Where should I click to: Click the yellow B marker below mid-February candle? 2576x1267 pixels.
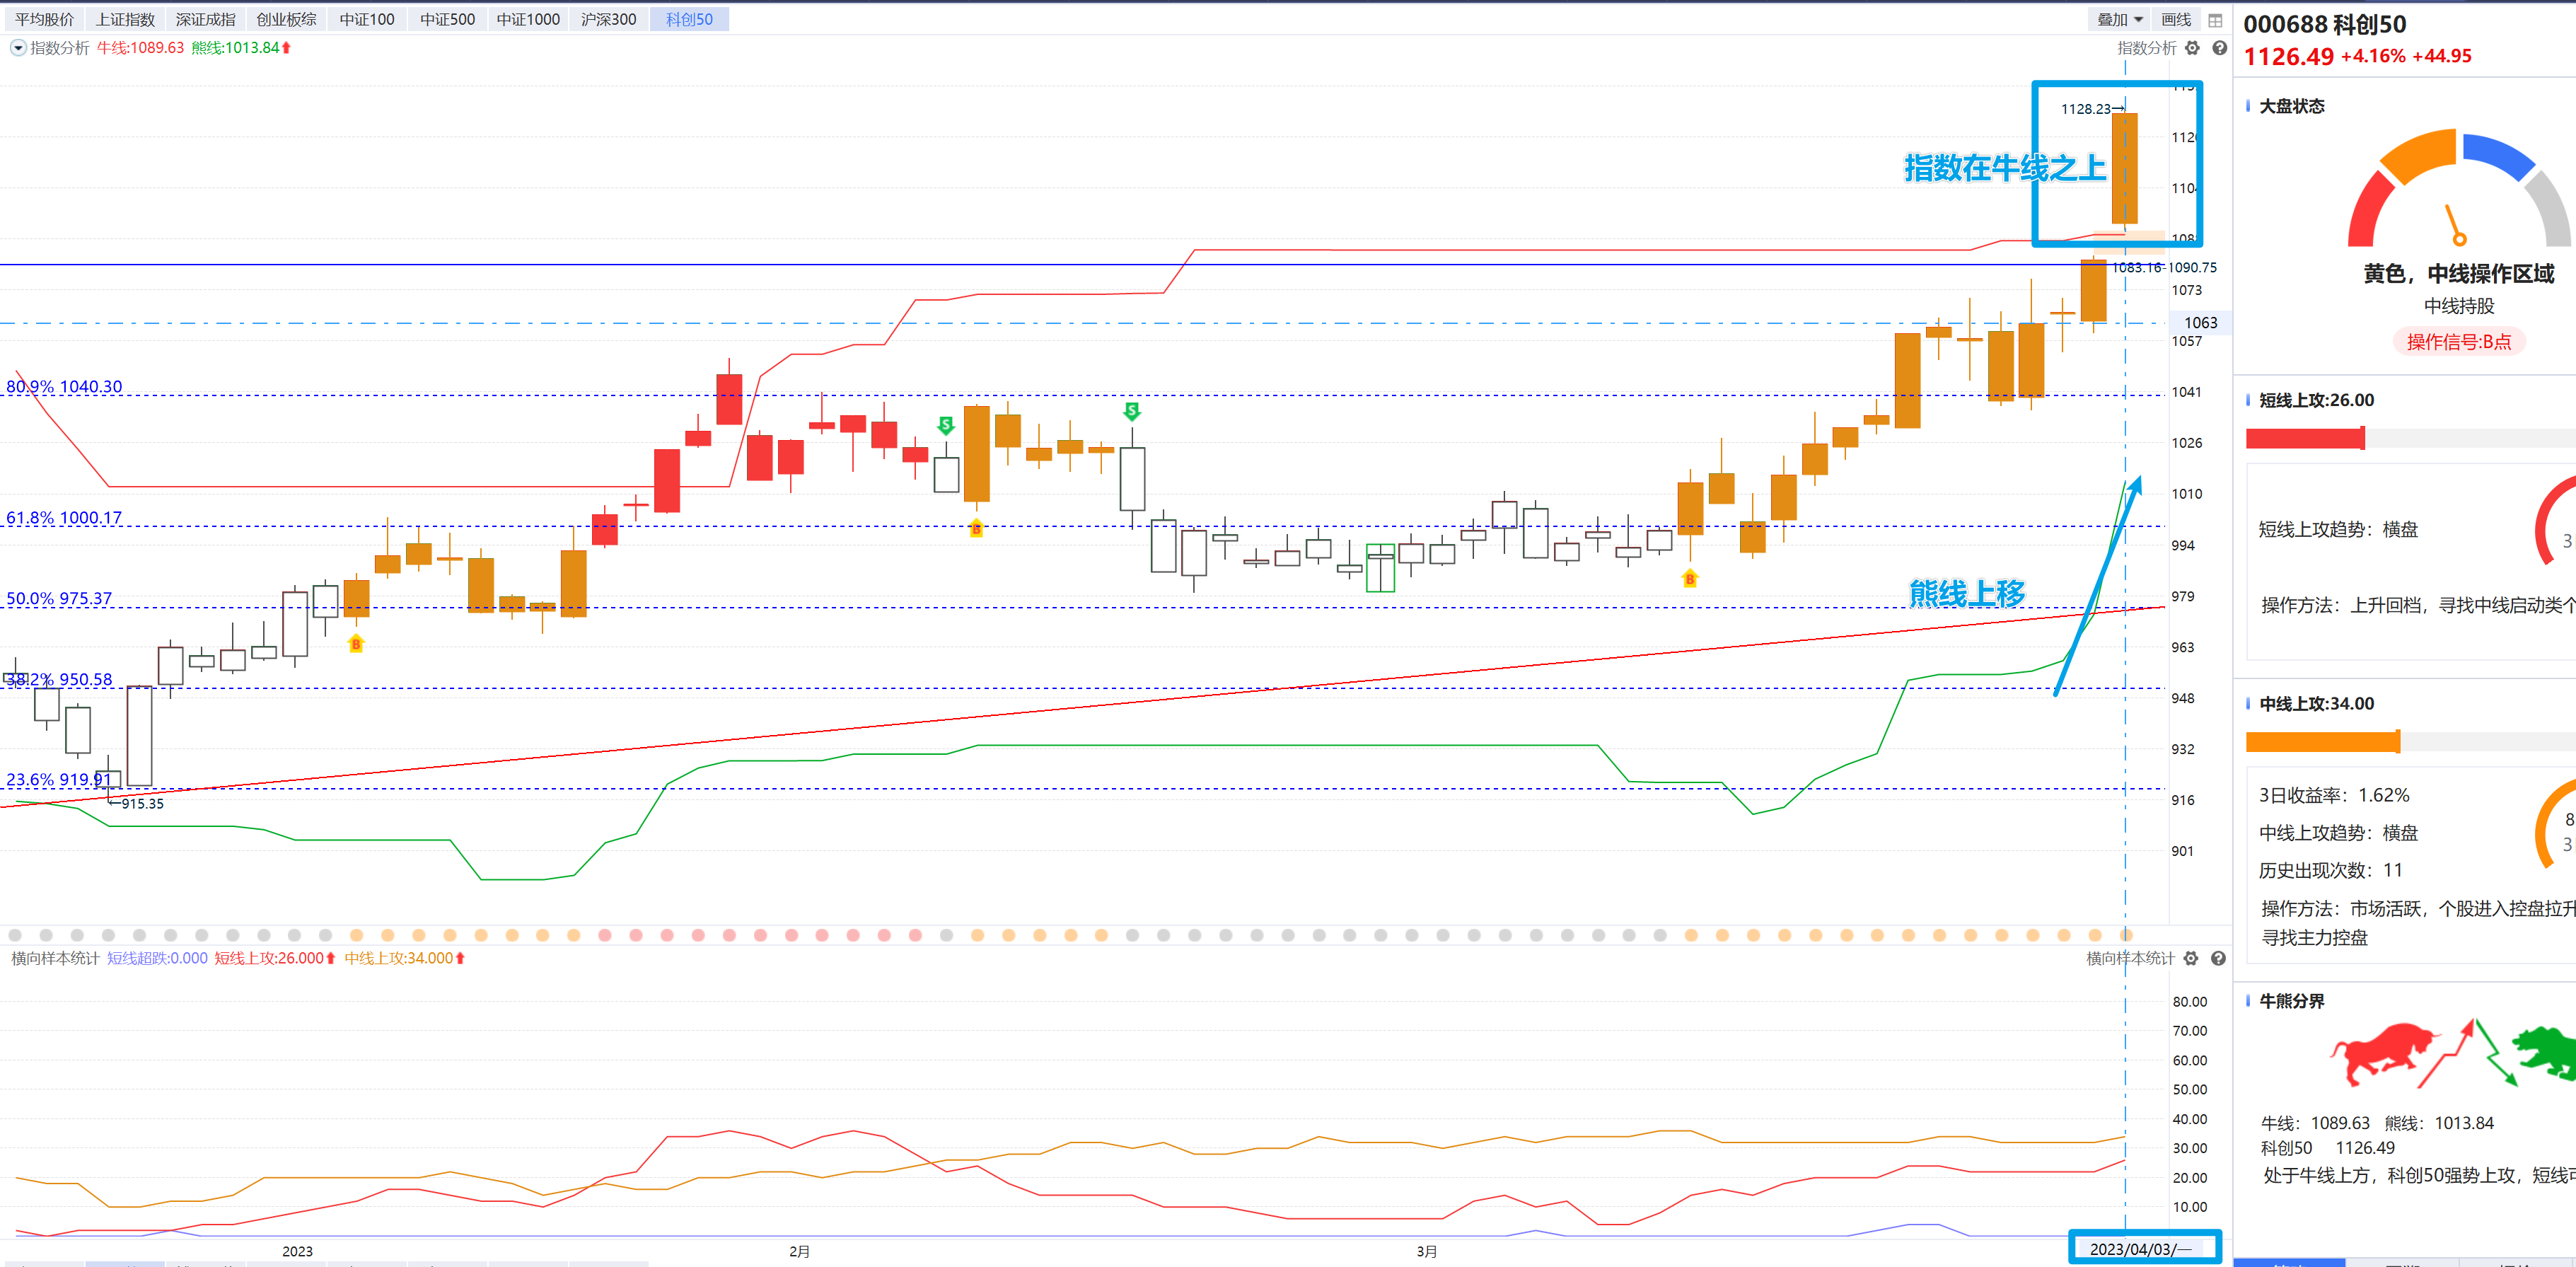point(976,528)
